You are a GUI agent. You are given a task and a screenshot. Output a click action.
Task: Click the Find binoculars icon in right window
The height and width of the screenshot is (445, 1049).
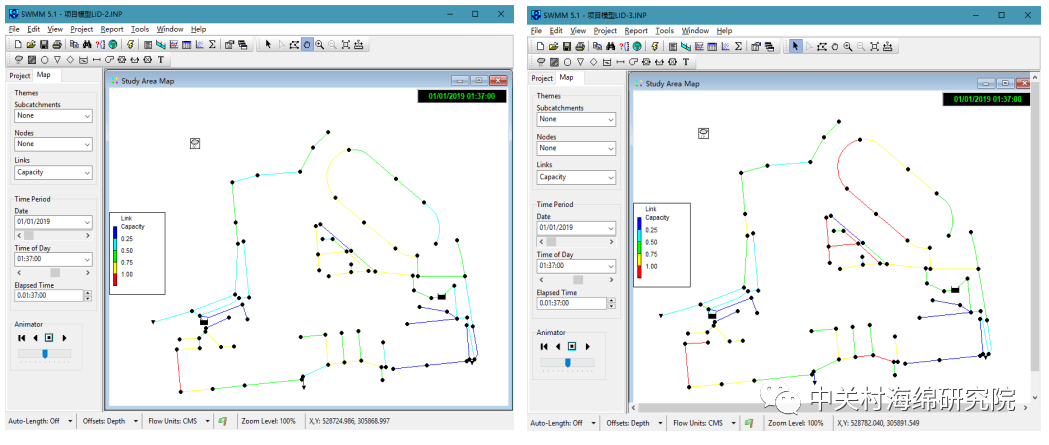(x=609, y=46)
